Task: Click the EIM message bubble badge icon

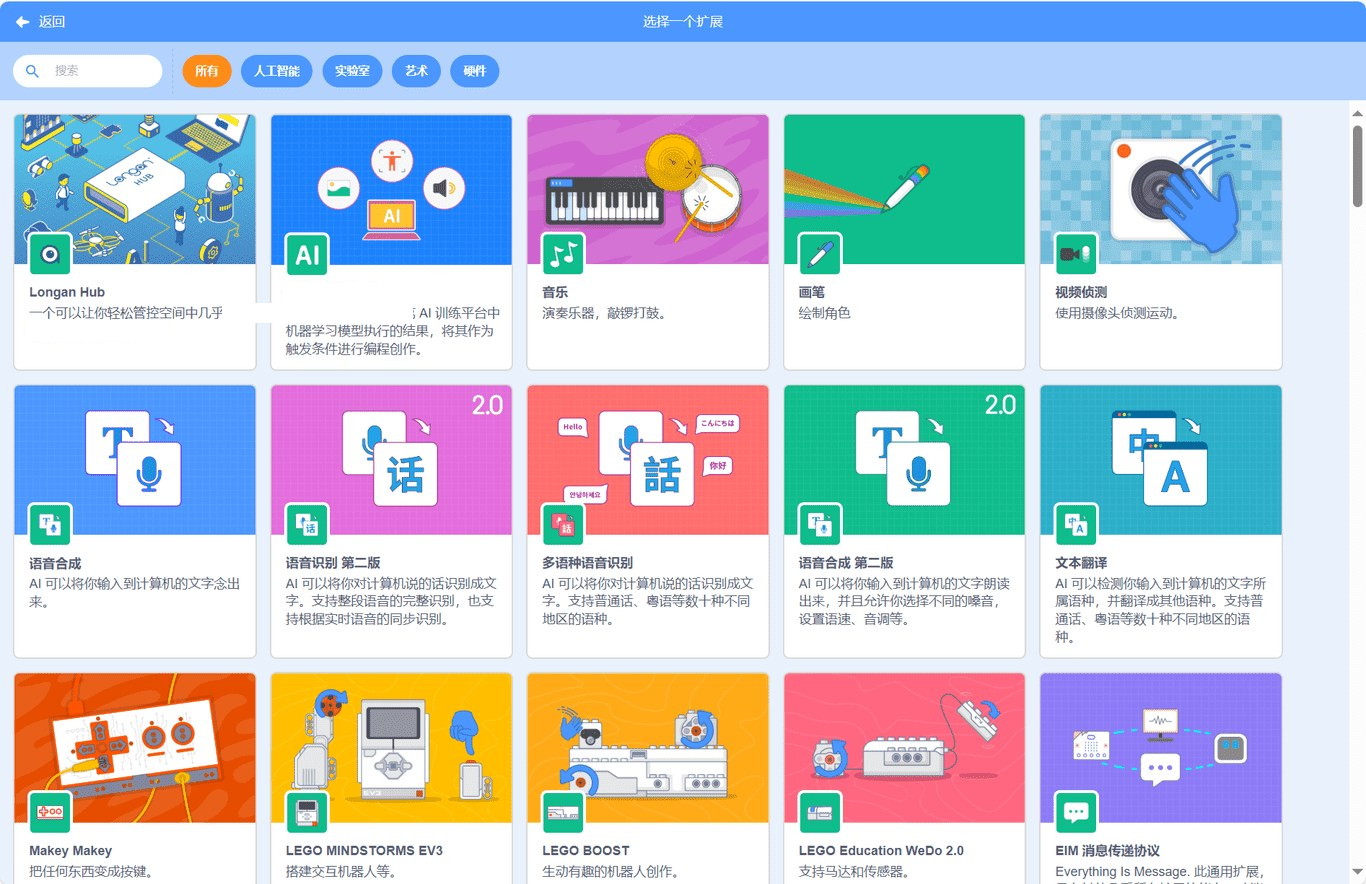Action: point(1076,812)
